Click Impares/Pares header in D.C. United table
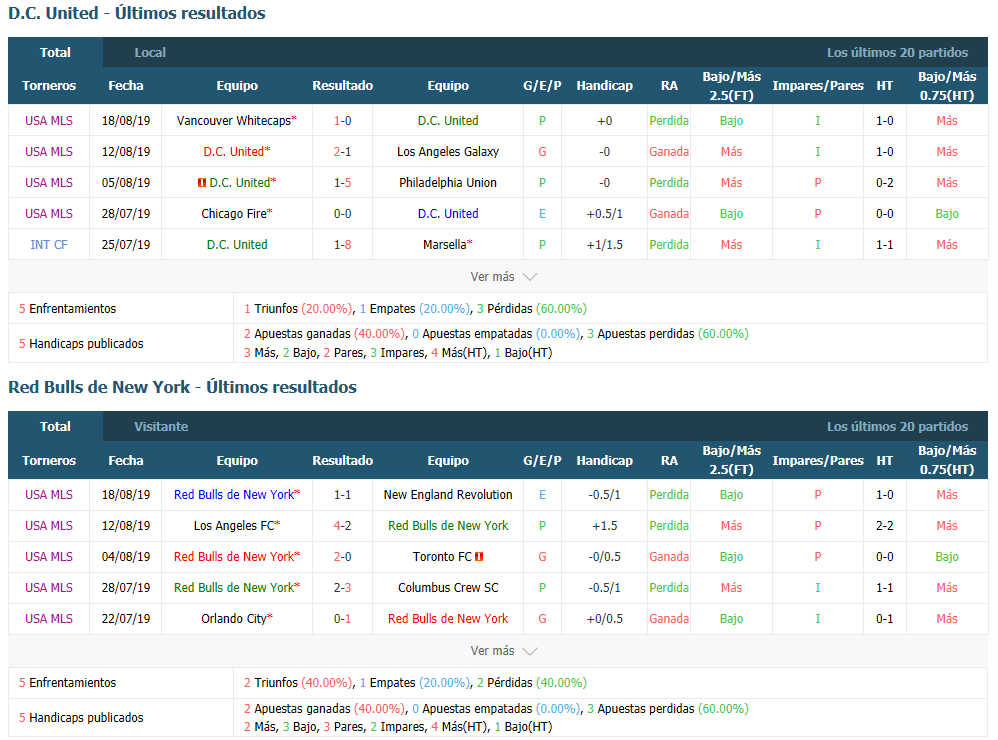The height and width of the screenshot is (740, 998). (818, 85)
